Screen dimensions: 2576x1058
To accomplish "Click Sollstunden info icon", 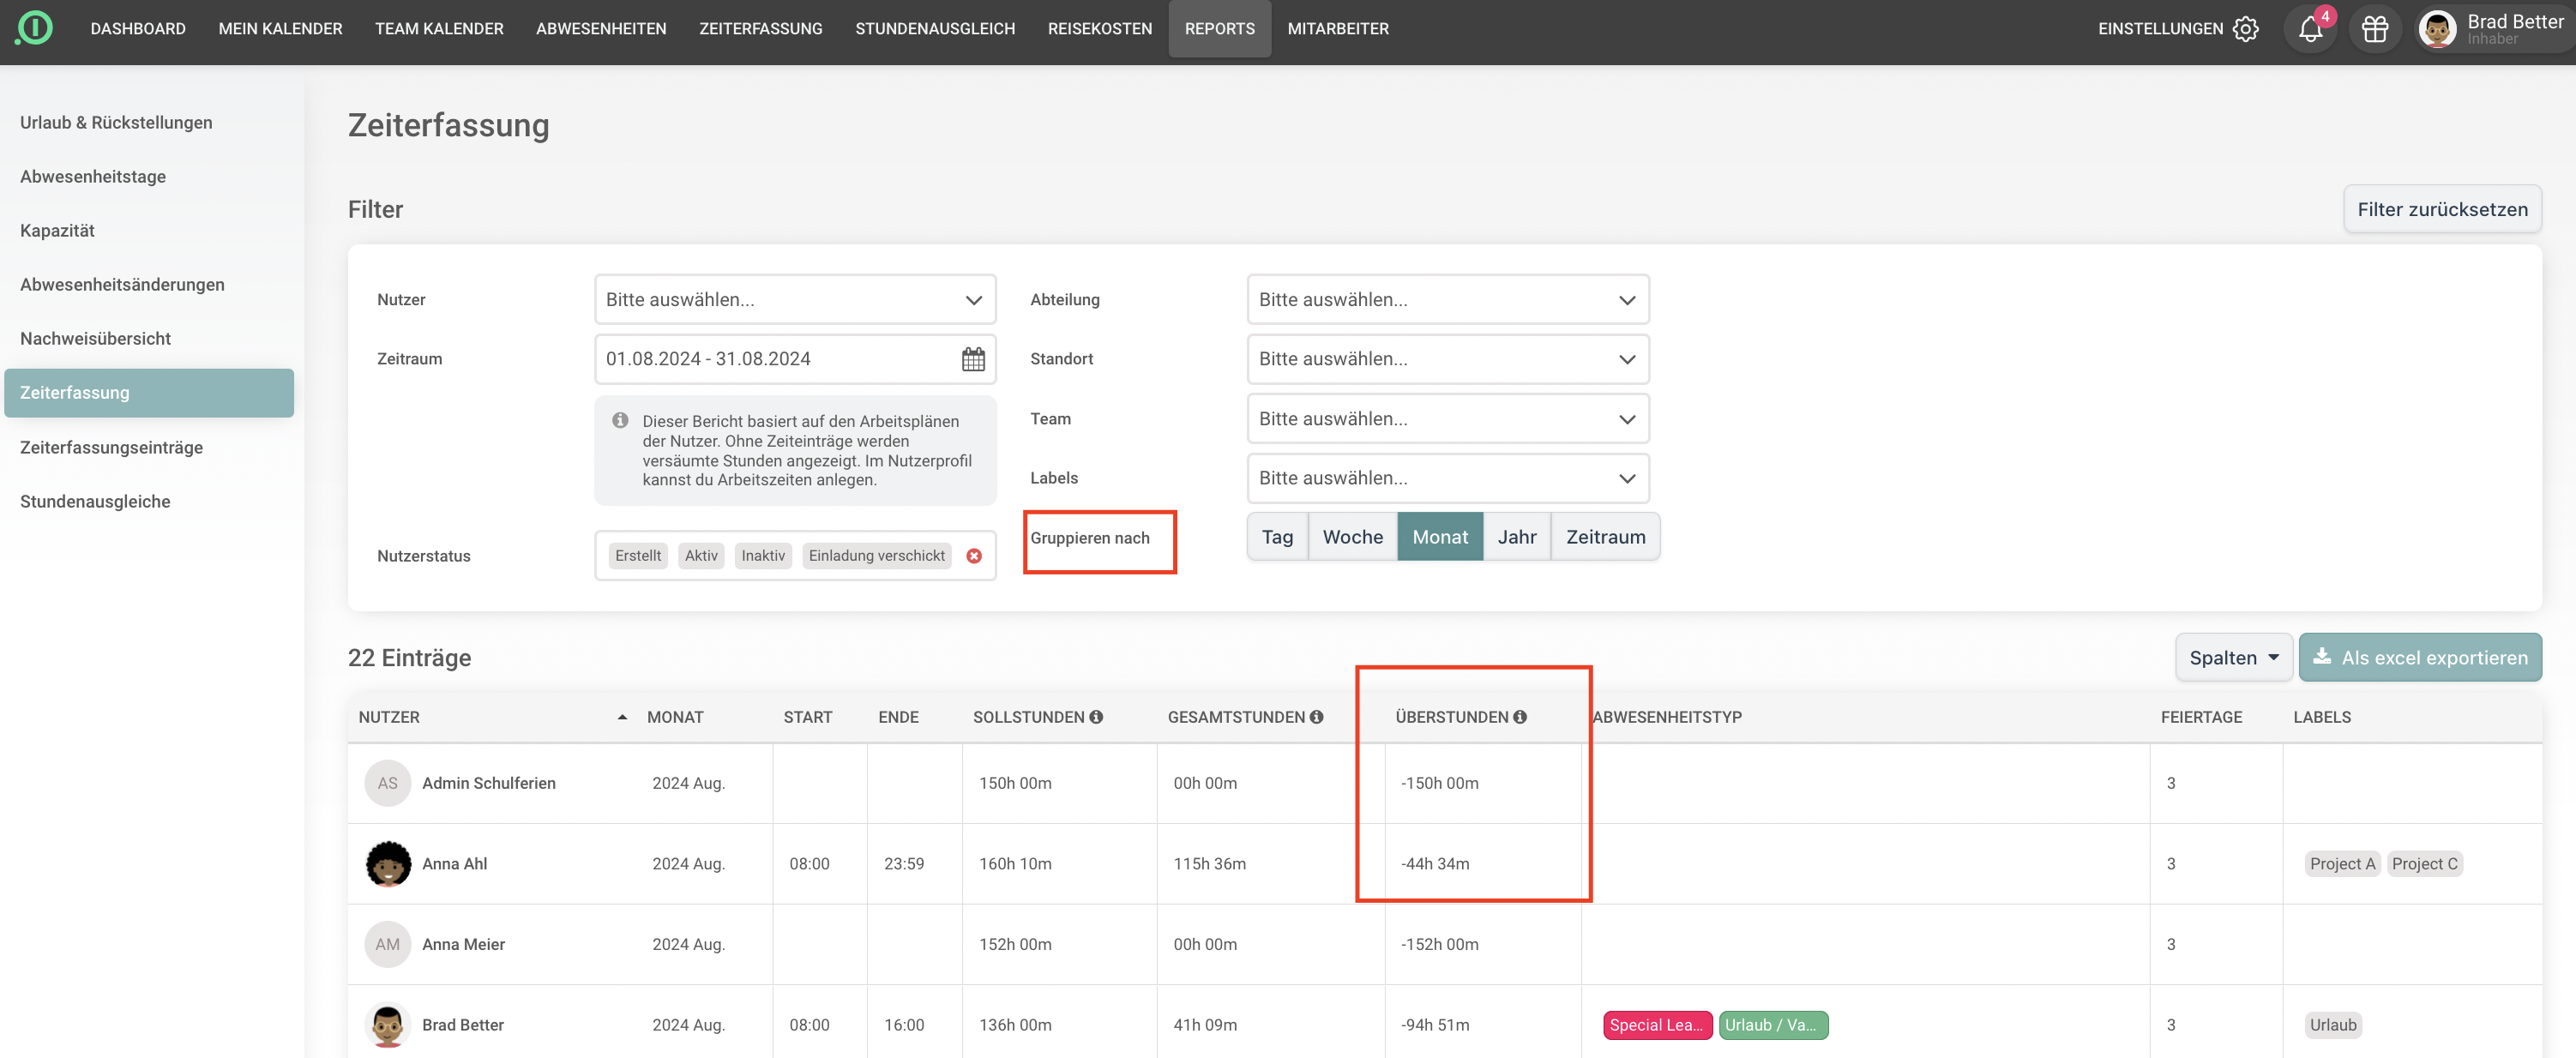I will [x=1096, y=717].
